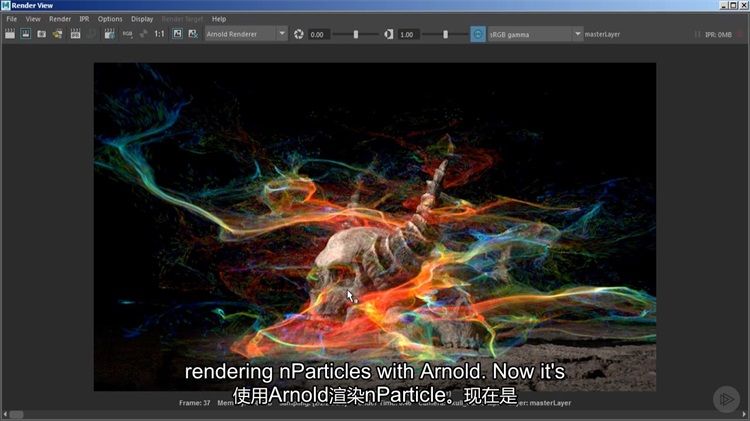Screen dimensions: 750x421
Task: Click the exposure slider handle
Action: 355,34
